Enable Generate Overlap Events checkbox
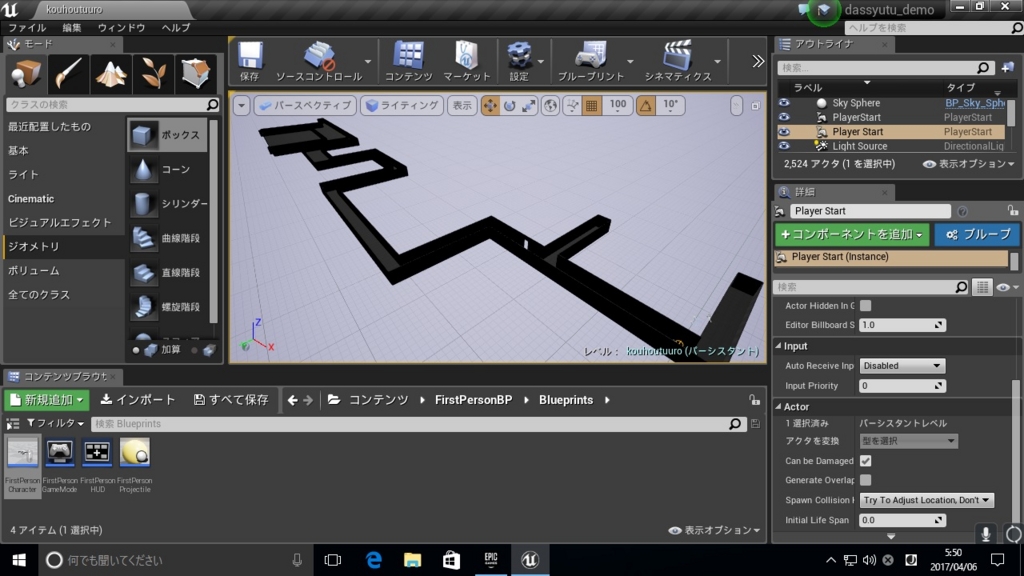This screenshot has height=576, width=1024. pyautogui.click(x=865, y=480)
